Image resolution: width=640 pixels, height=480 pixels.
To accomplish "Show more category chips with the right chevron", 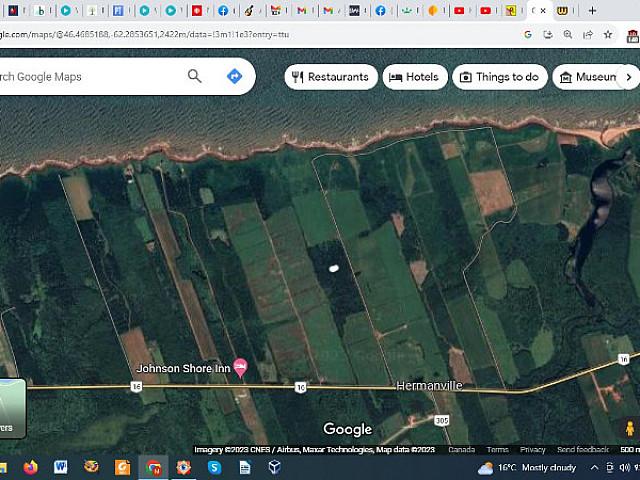I will tap(629, 77).
